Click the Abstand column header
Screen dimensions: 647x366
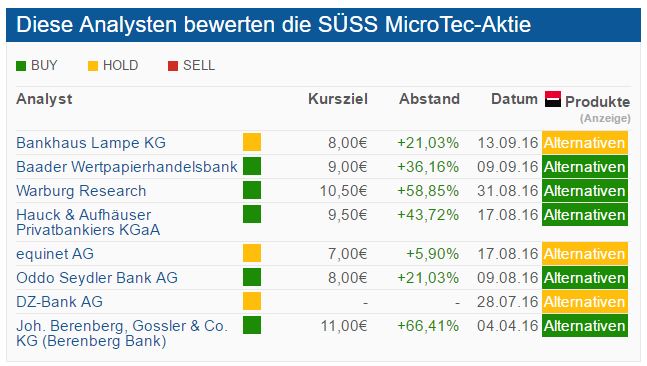pos(429,99)
